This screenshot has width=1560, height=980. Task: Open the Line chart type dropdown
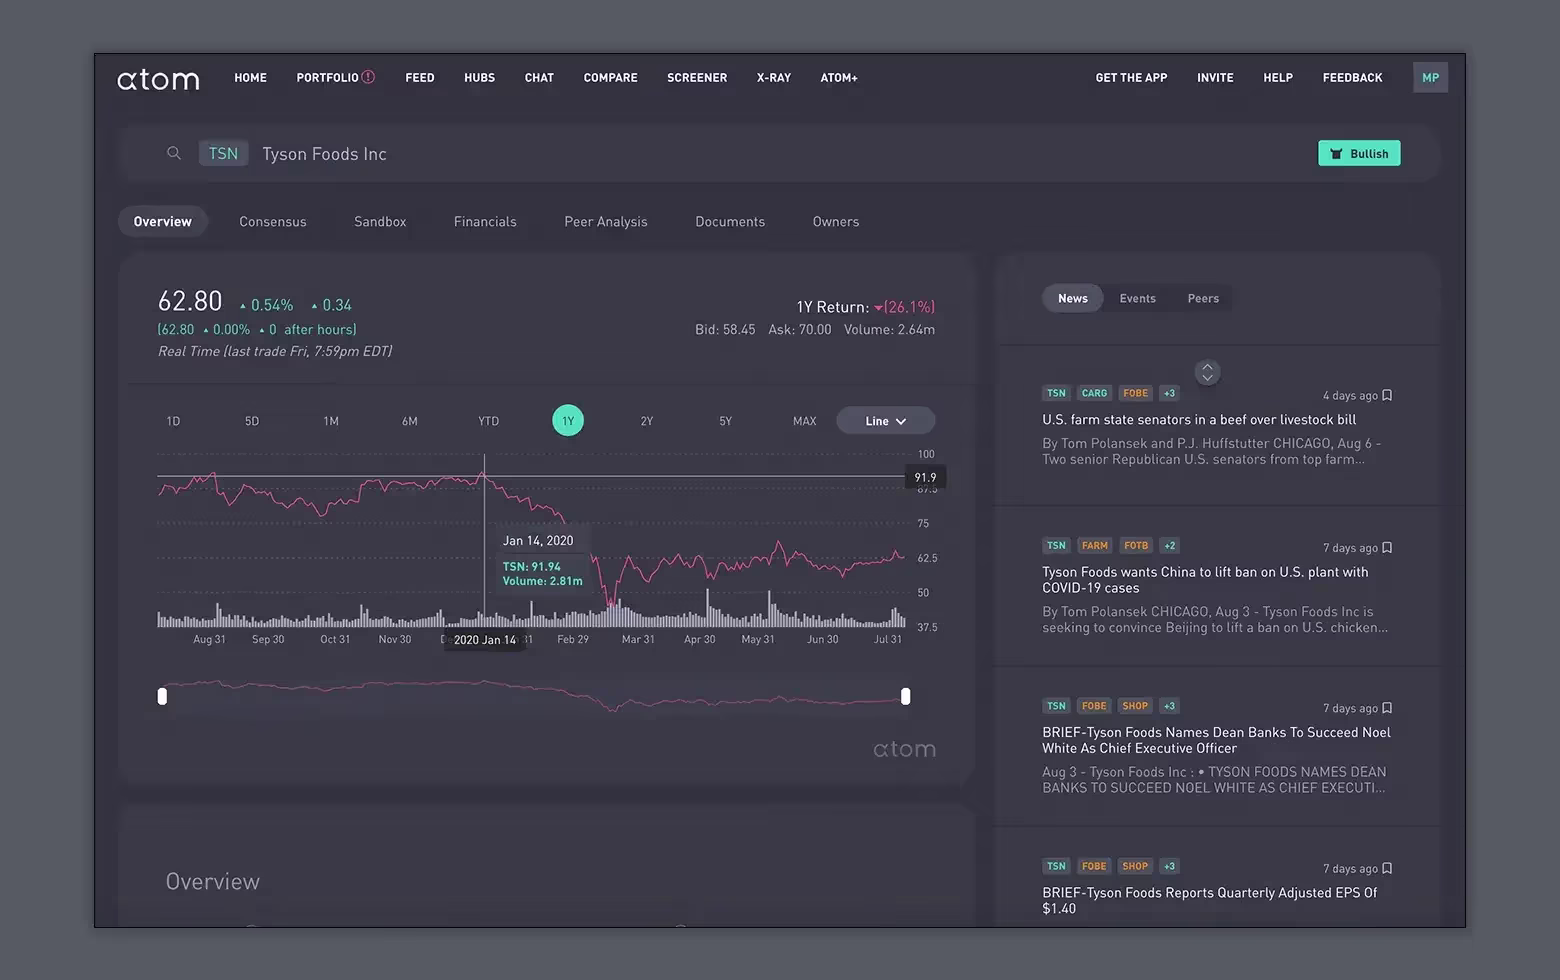coord(885,421)
